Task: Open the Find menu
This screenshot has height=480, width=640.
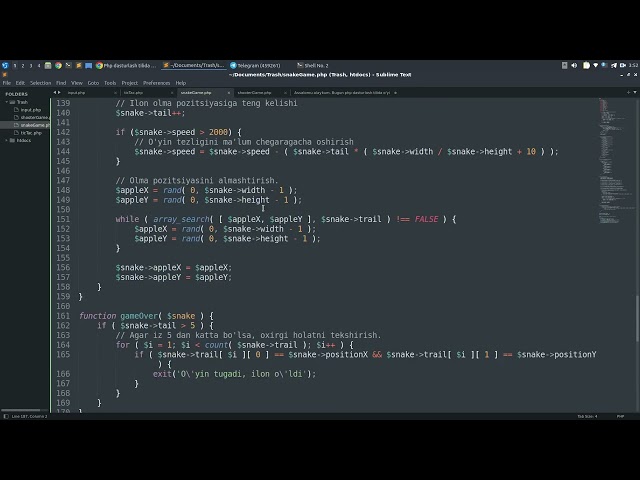Action: click(x=61, y=83)
